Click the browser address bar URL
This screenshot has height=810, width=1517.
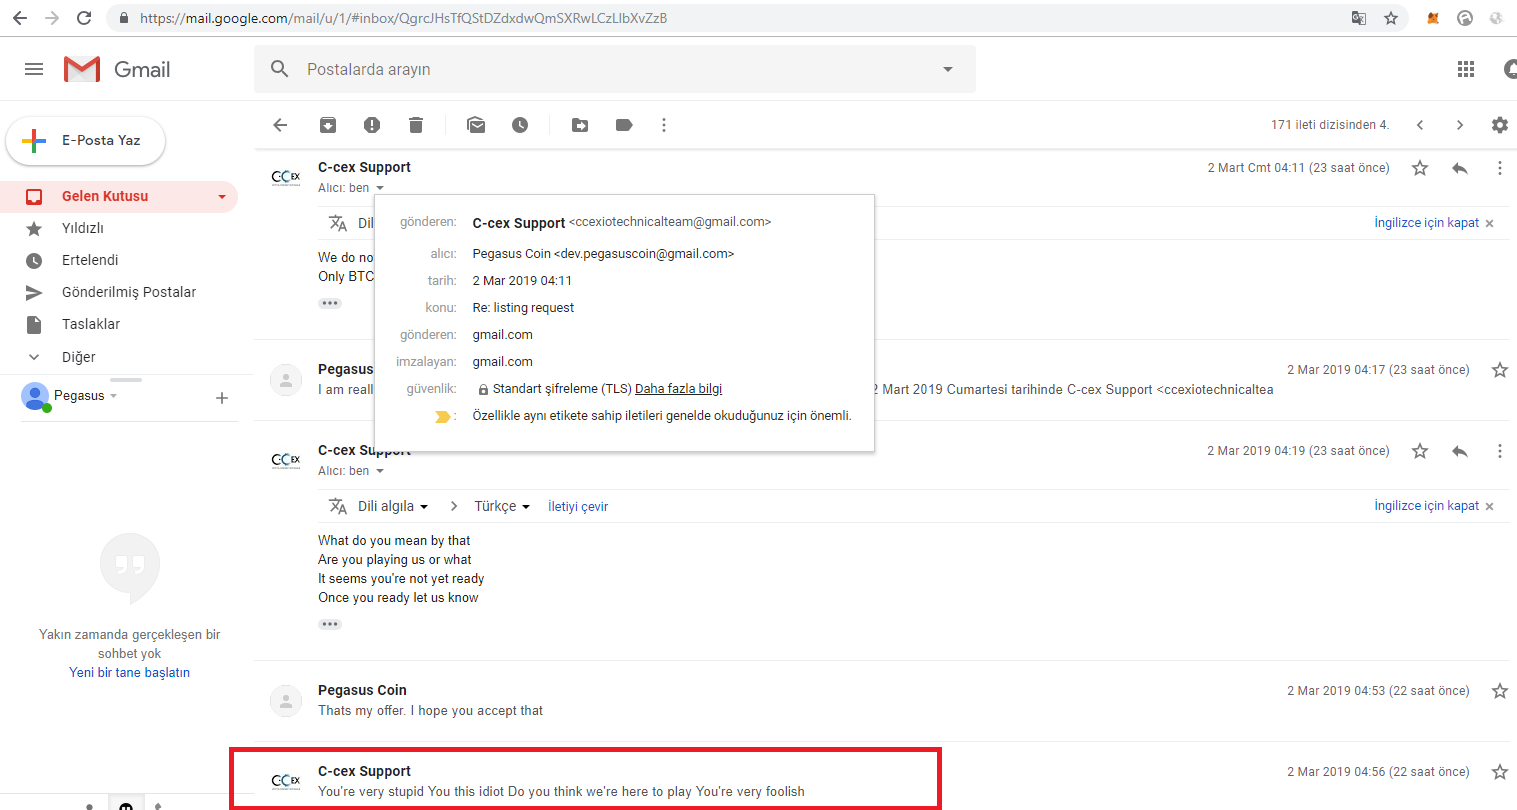(x=403, y=18)
